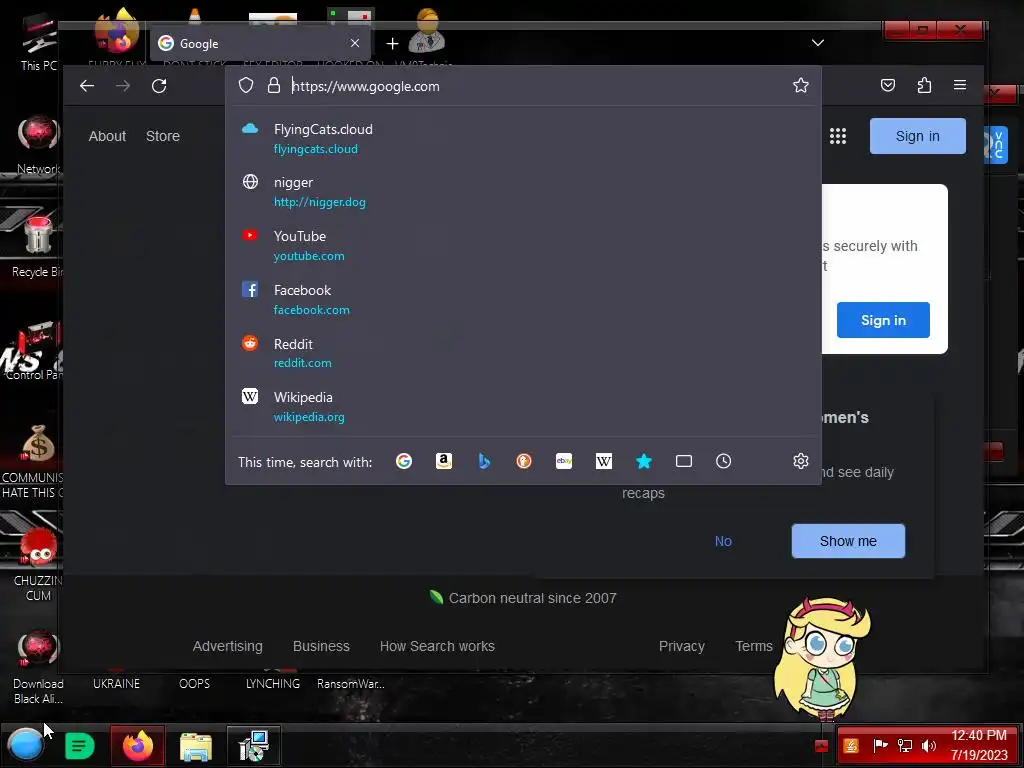
Task: Open the Action Center flag tray icon
Action: 880,745
